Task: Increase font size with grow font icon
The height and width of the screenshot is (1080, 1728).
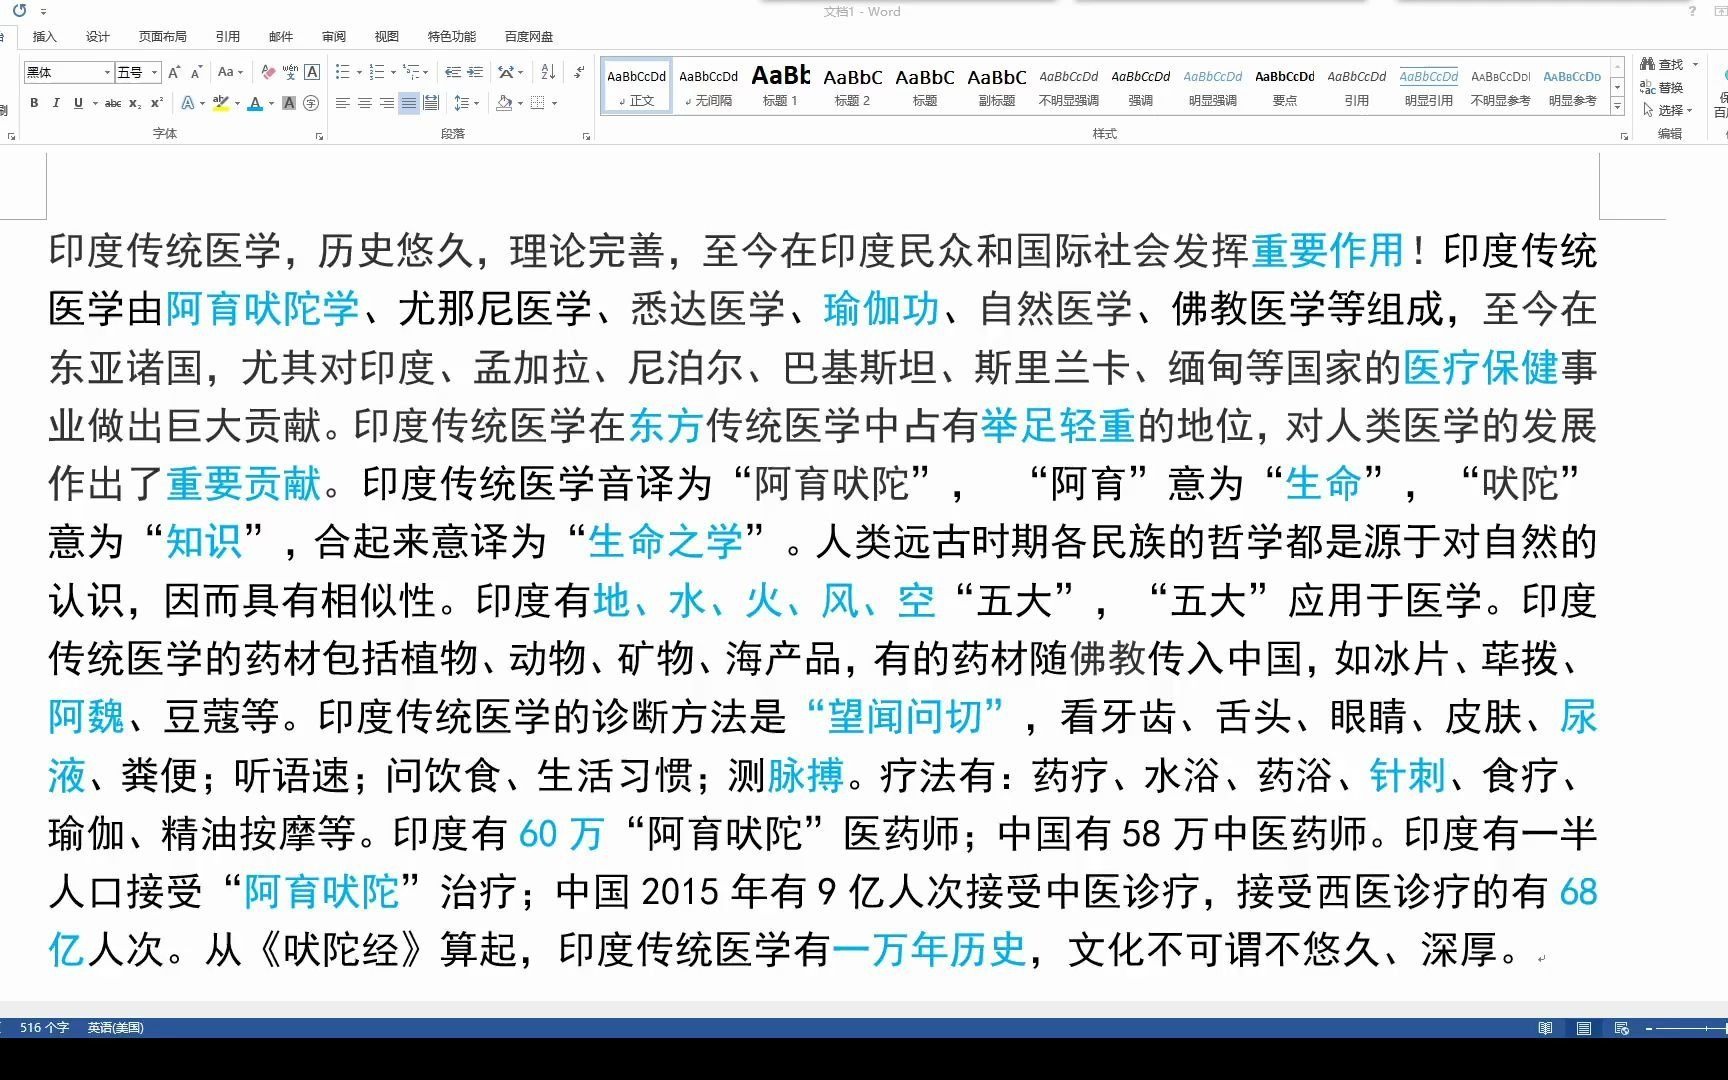Action: coord(174,72)
